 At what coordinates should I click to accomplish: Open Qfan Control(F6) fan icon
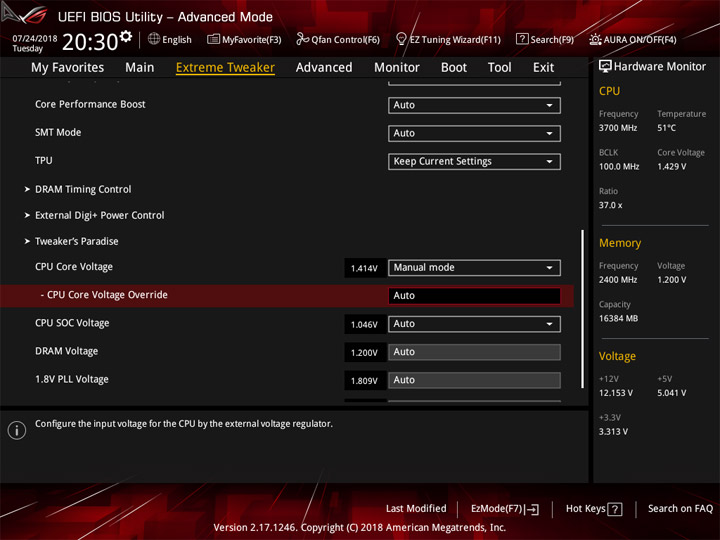click(302, 39)
